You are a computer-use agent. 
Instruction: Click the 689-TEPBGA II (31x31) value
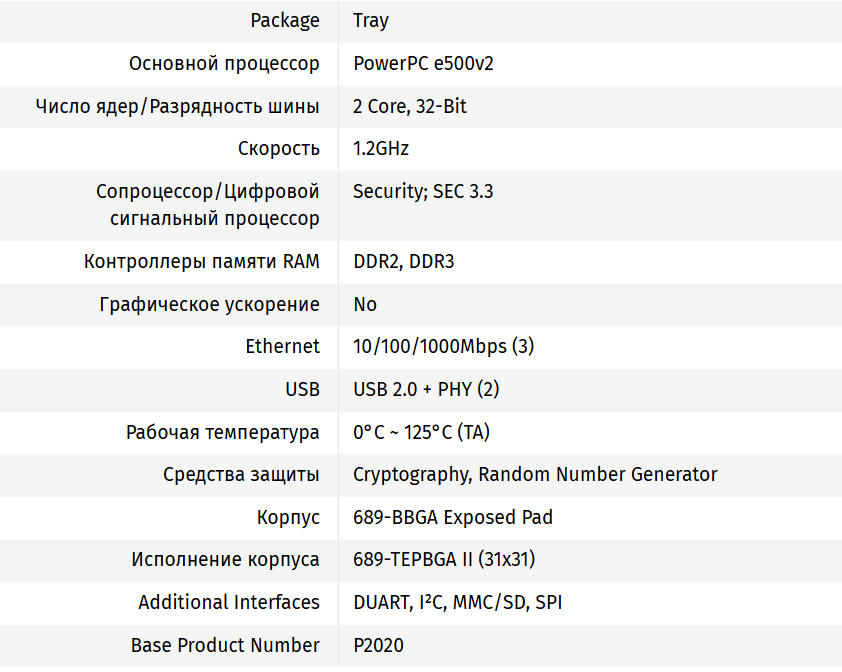pyautogui.click(x=451, y=560)
